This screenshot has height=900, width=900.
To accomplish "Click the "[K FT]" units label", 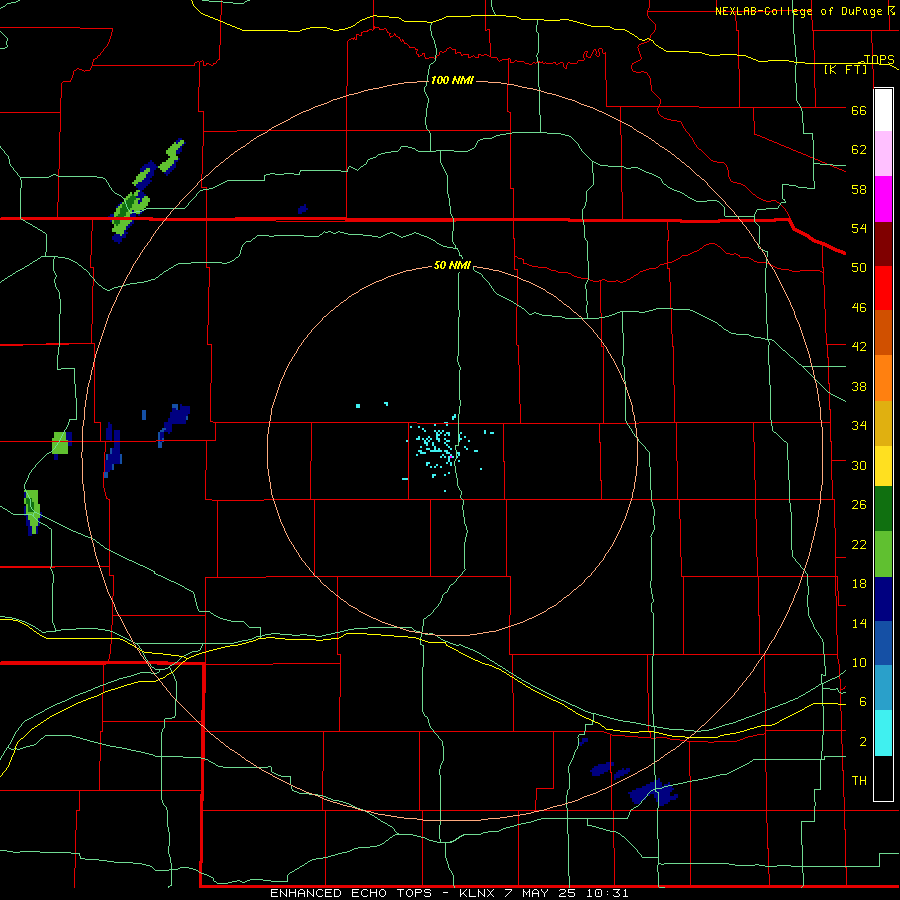I will [846, 70].
